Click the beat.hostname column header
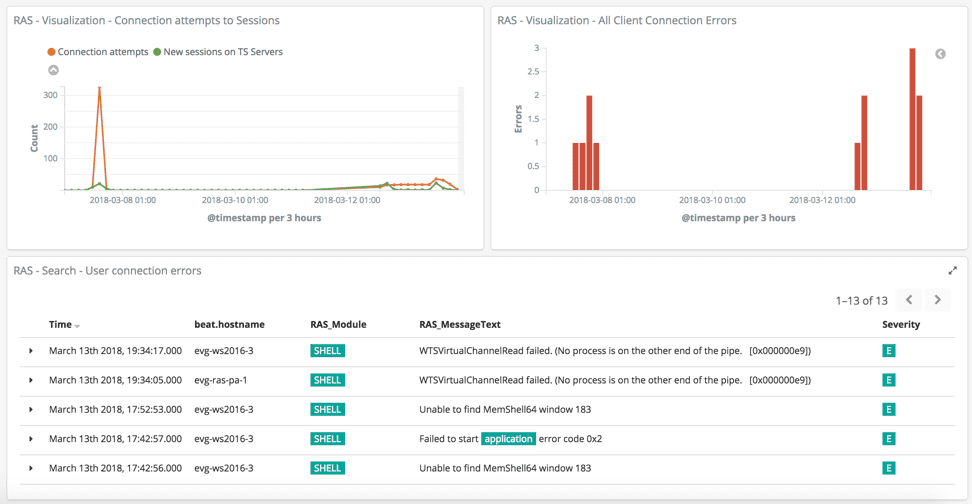This screenshot has height=504, width=972. click(229, 324)
